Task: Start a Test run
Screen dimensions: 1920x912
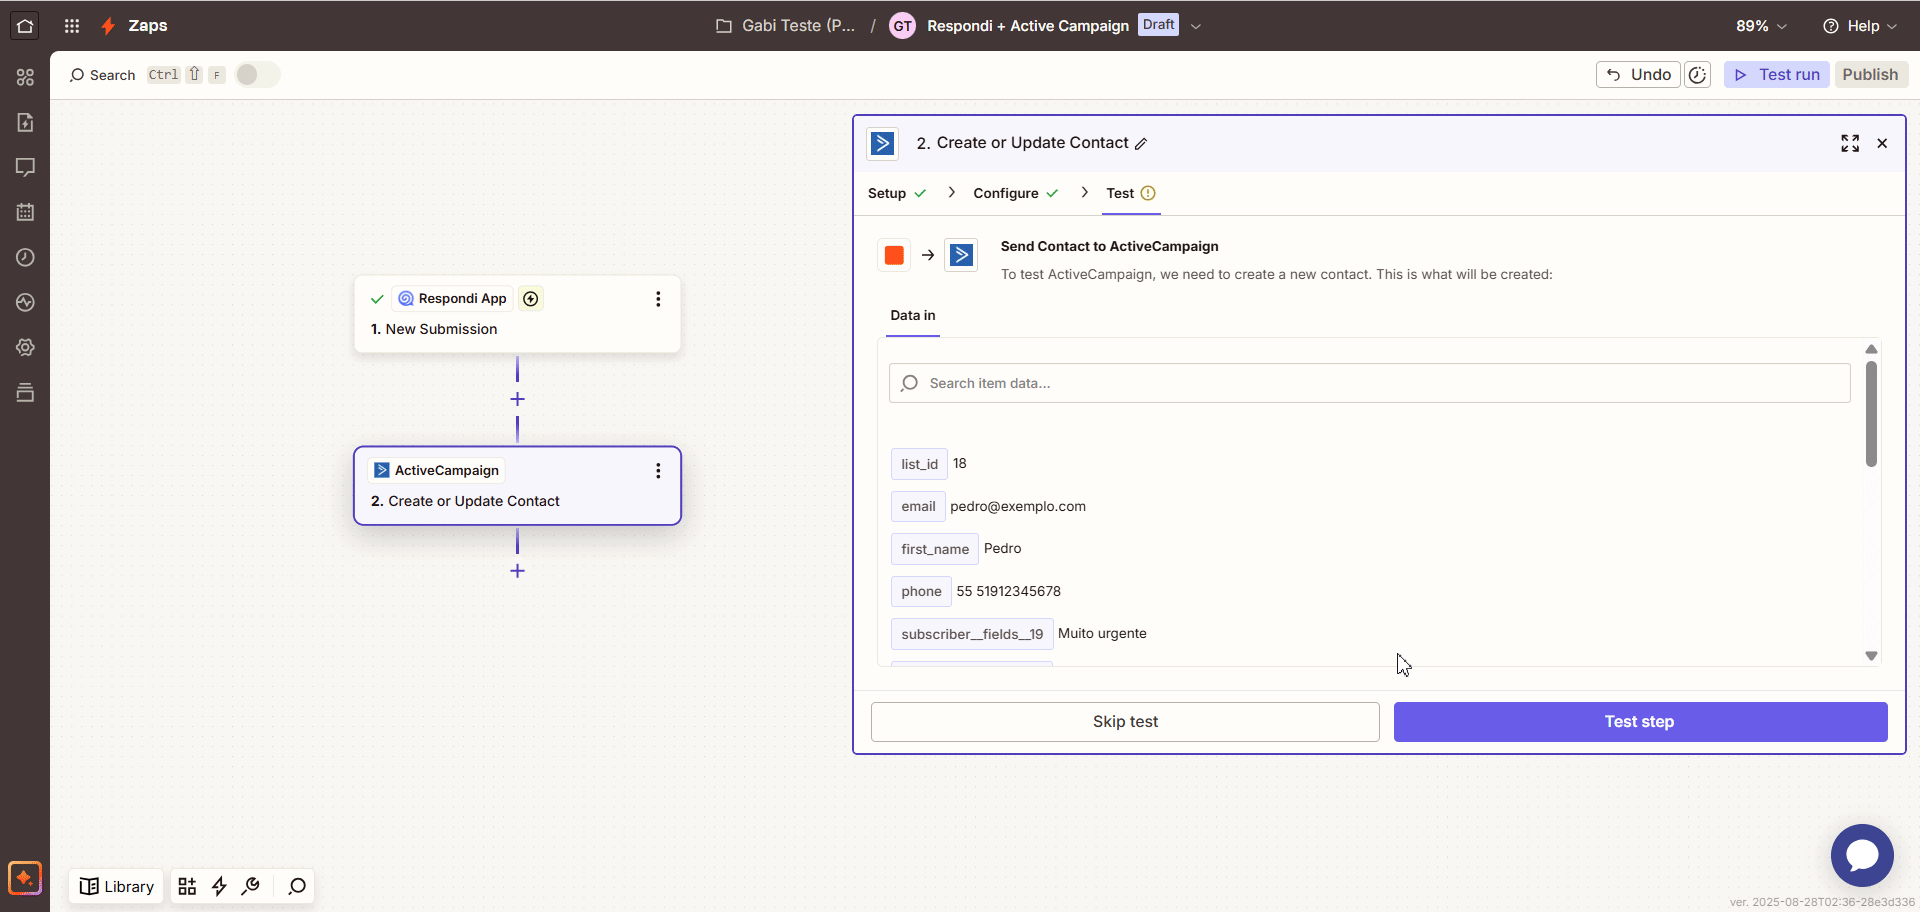Action: pyautogui.click(x=1777, y=75)
